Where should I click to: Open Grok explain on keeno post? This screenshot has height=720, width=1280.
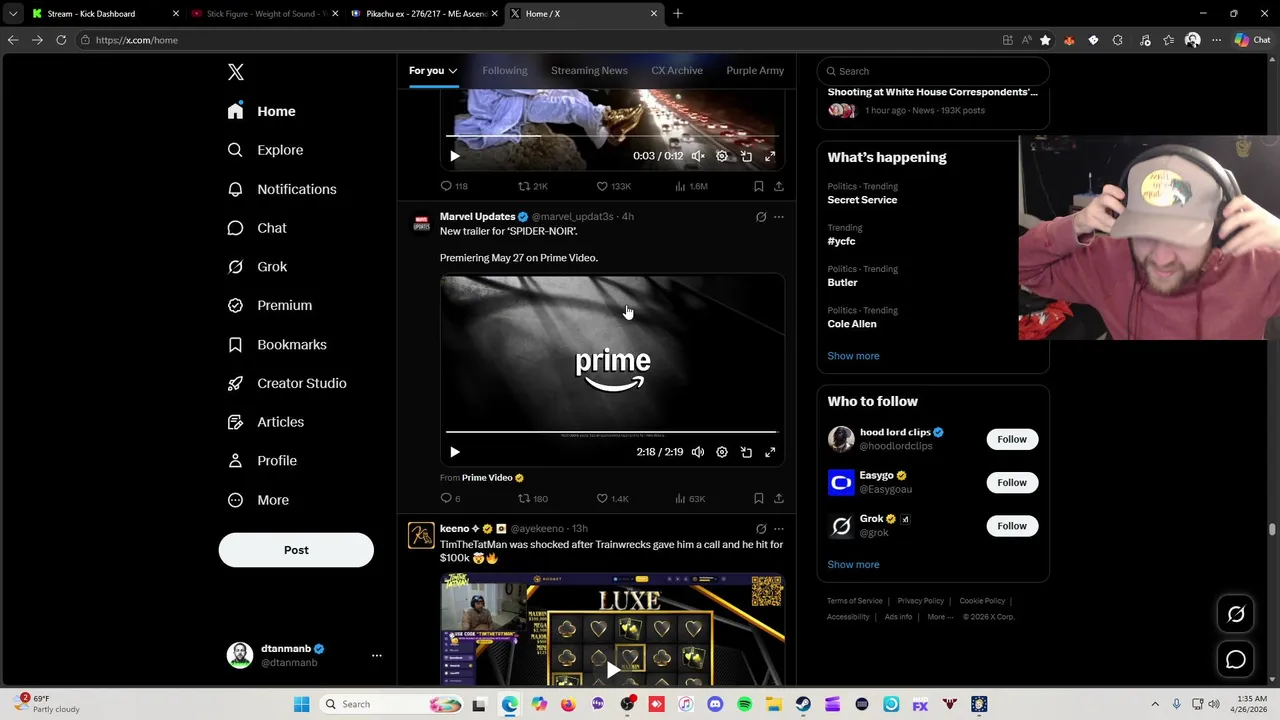coord(761,529)
